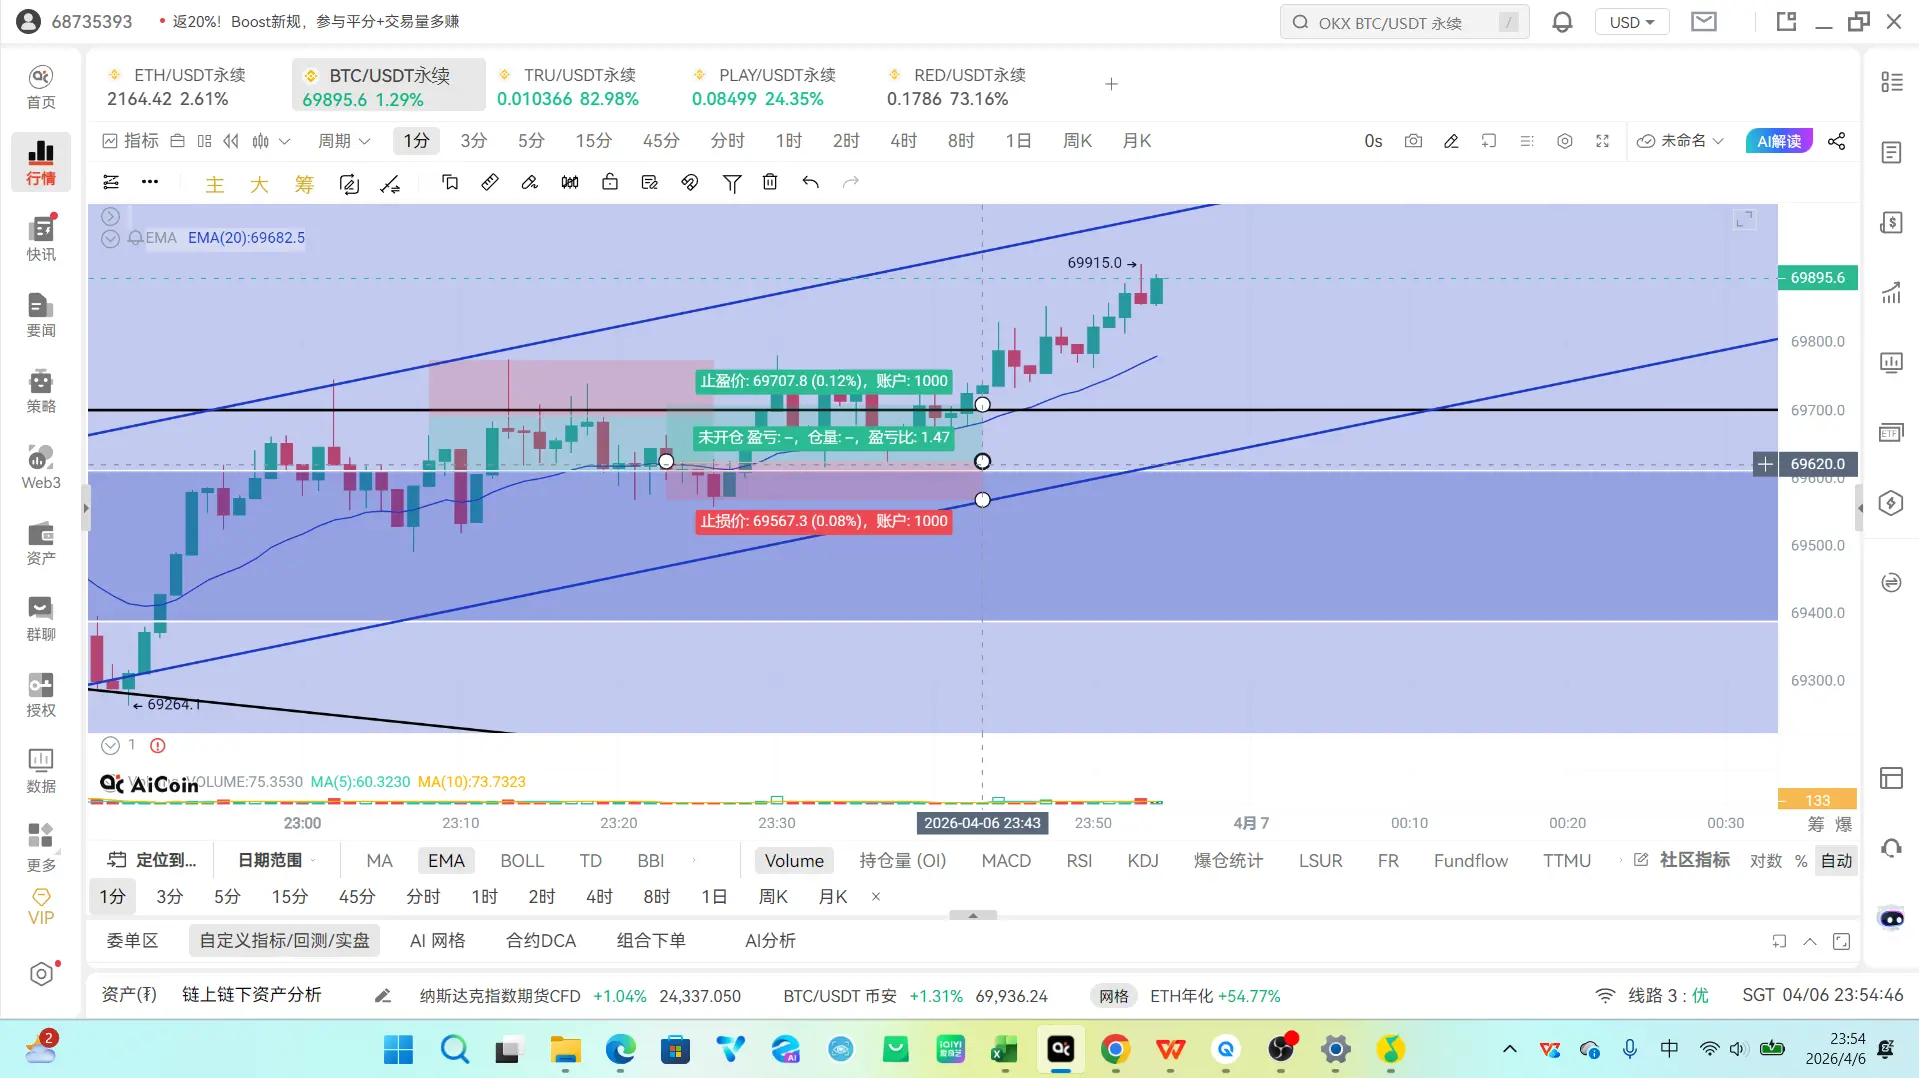Screen dimensions: 1919x1078
Task: Add a new symbol tab with plus button
Action: [1111, 84]
